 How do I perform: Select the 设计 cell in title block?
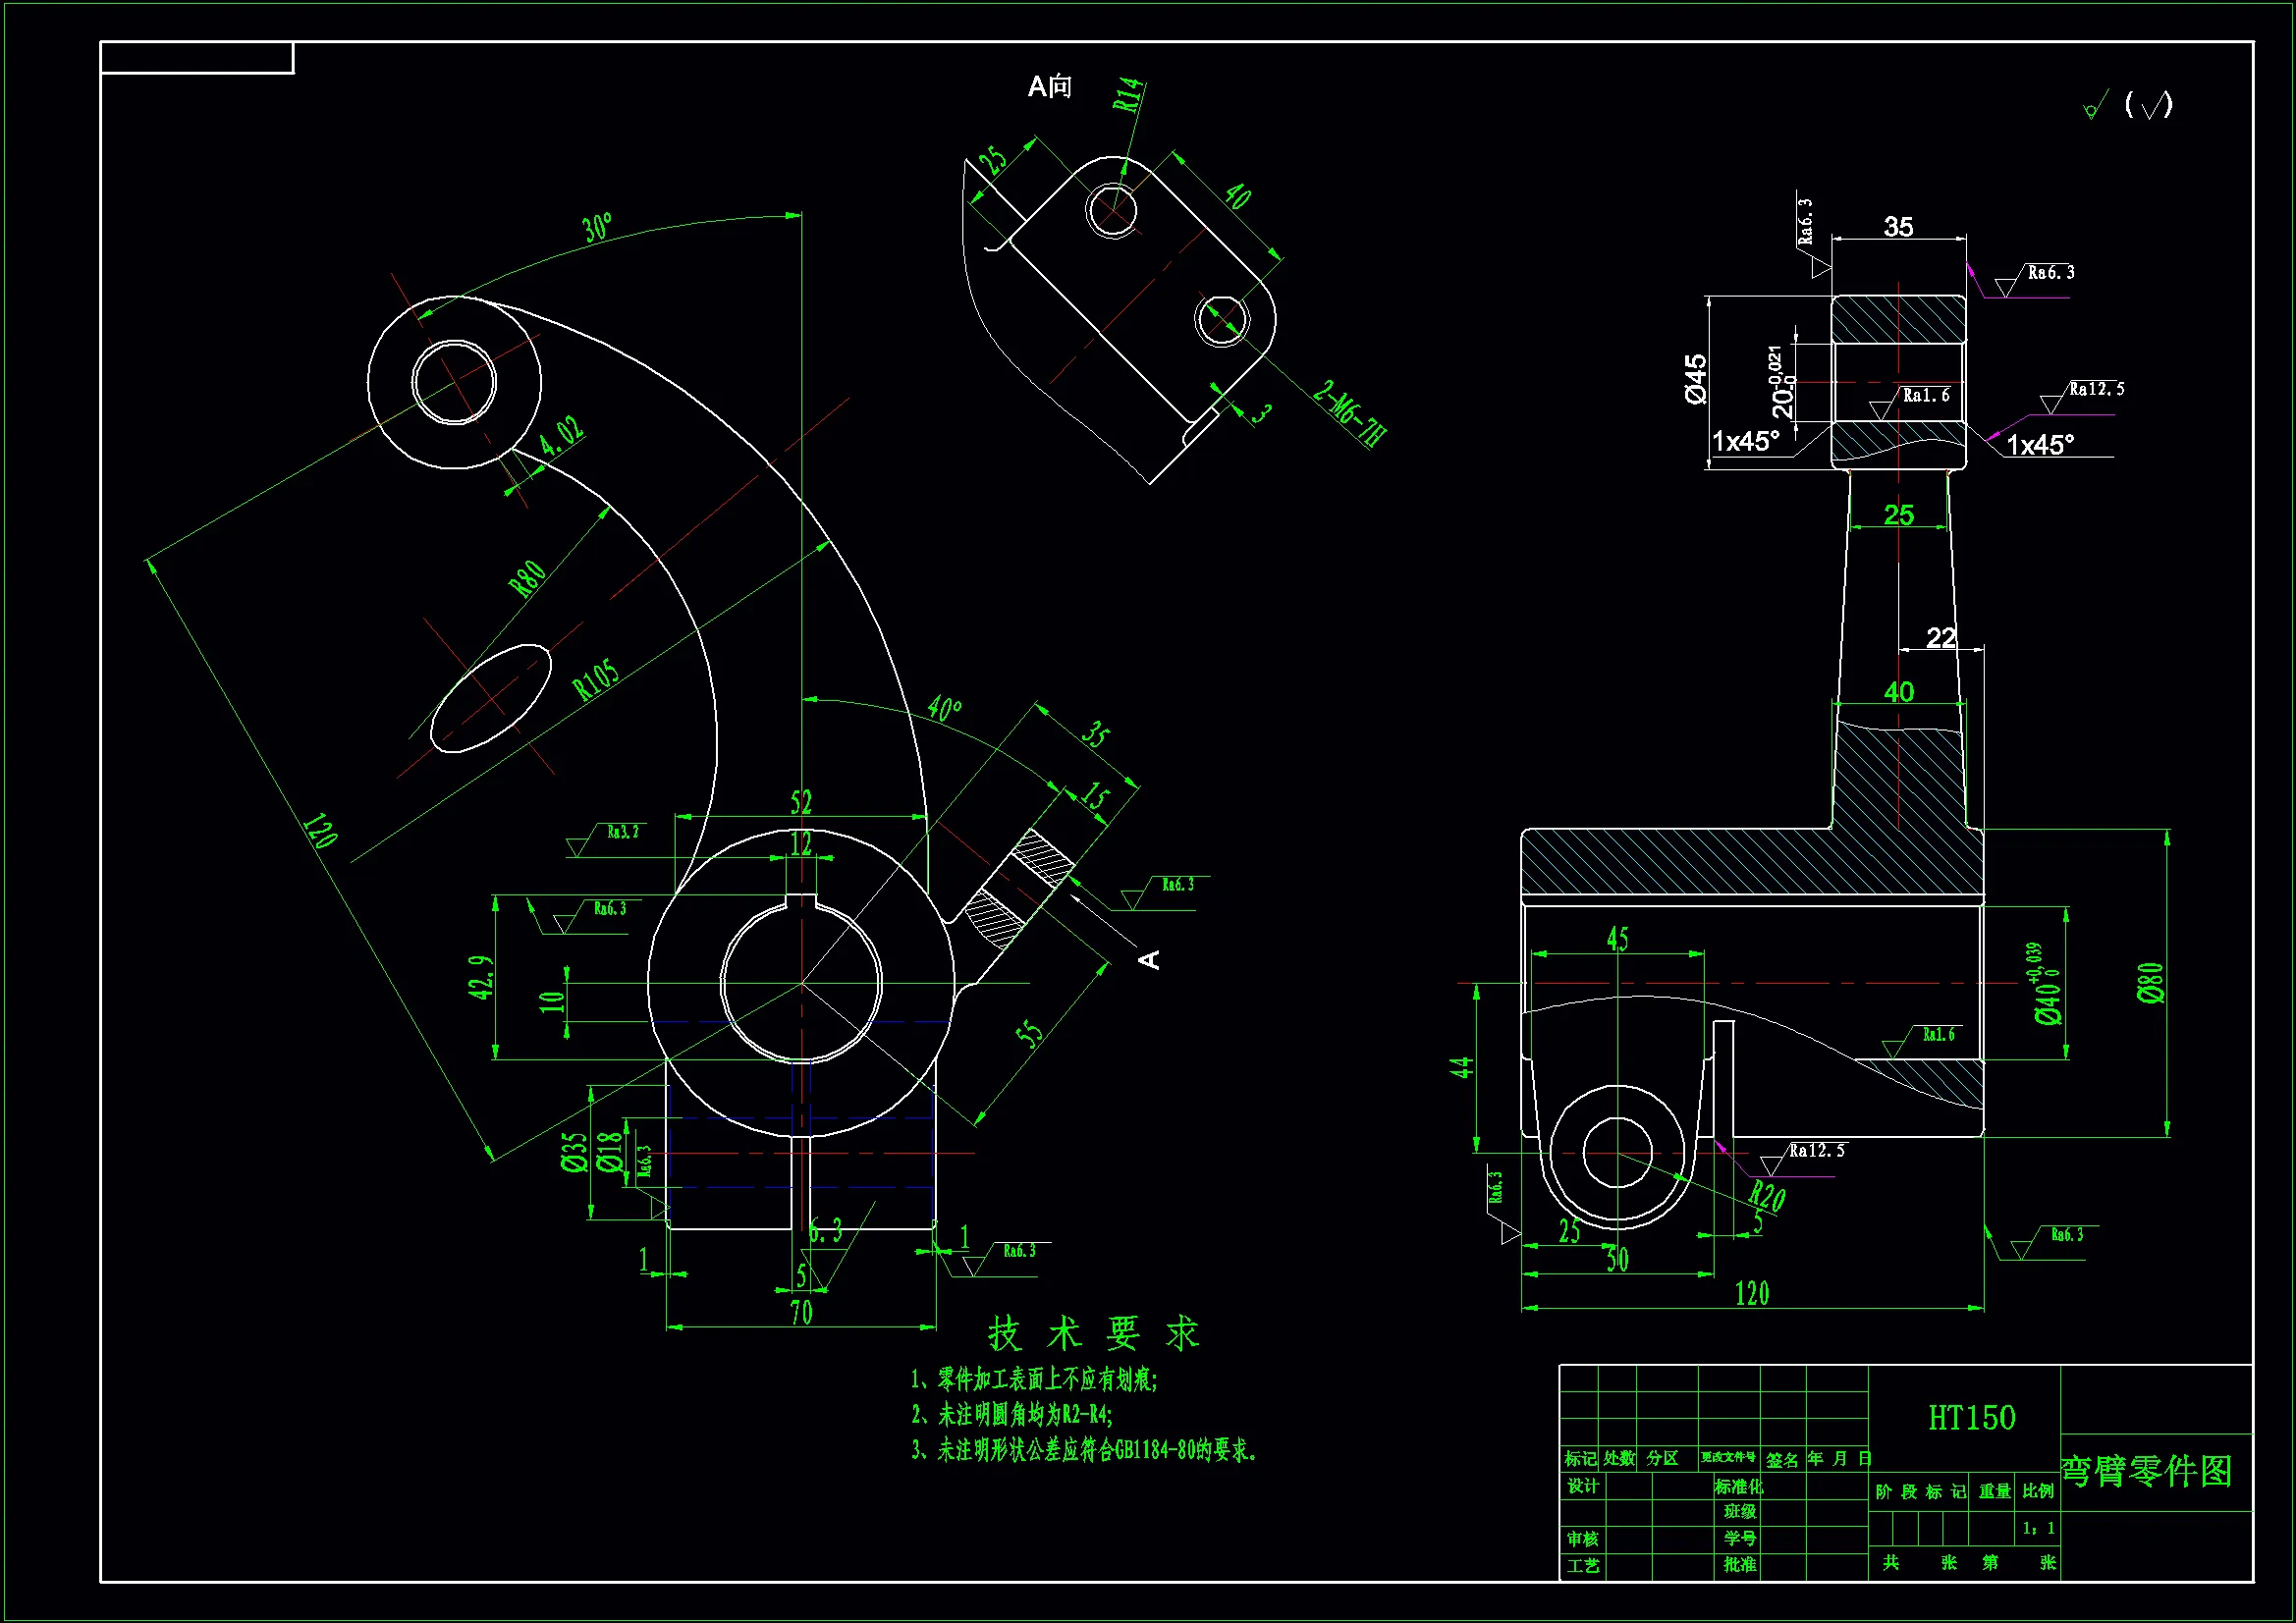click(1582, 1486)
